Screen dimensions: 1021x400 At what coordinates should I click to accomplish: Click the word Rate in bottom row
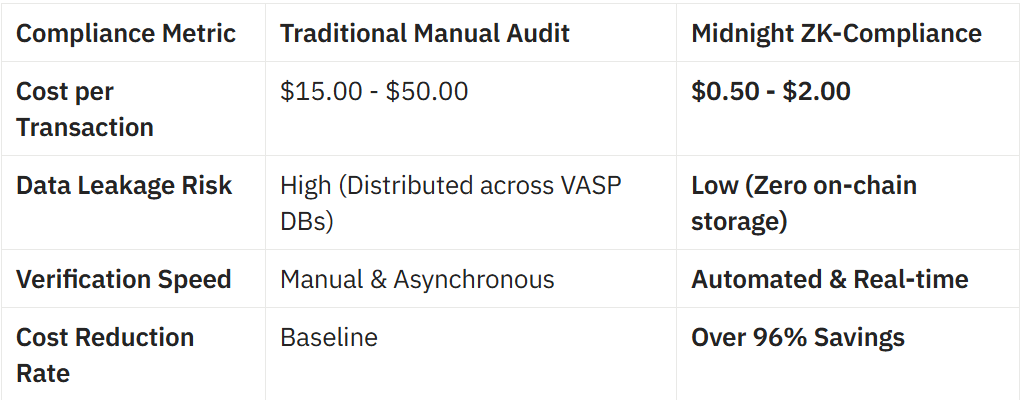pyautogui.click(x=43, y=373)
